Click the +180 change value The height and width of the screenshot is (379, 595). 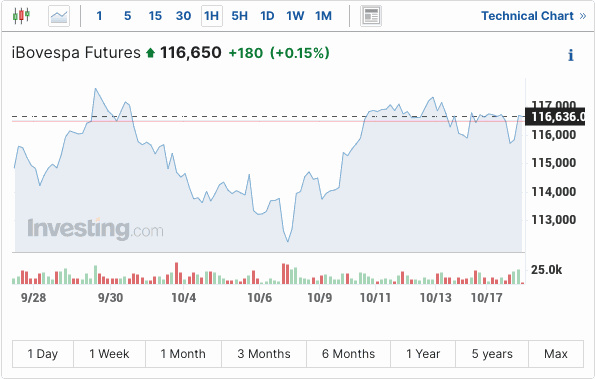coord(246,53)
